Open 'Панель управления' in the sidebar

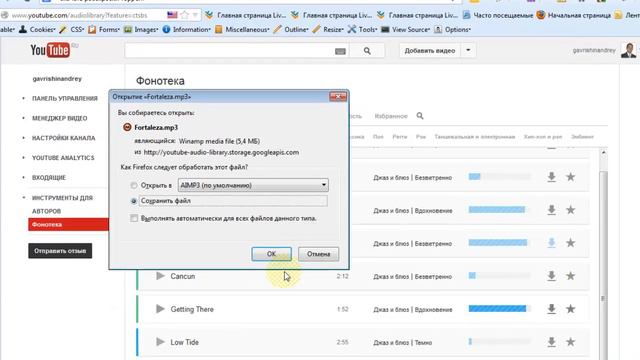[x=64, y=98]
